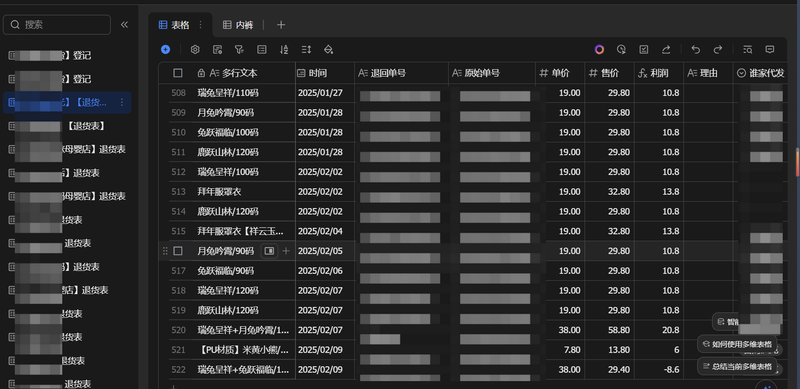Add a new table tab with plus
Viewport: 800px width, 389px height.
click(x=281, y=25)
